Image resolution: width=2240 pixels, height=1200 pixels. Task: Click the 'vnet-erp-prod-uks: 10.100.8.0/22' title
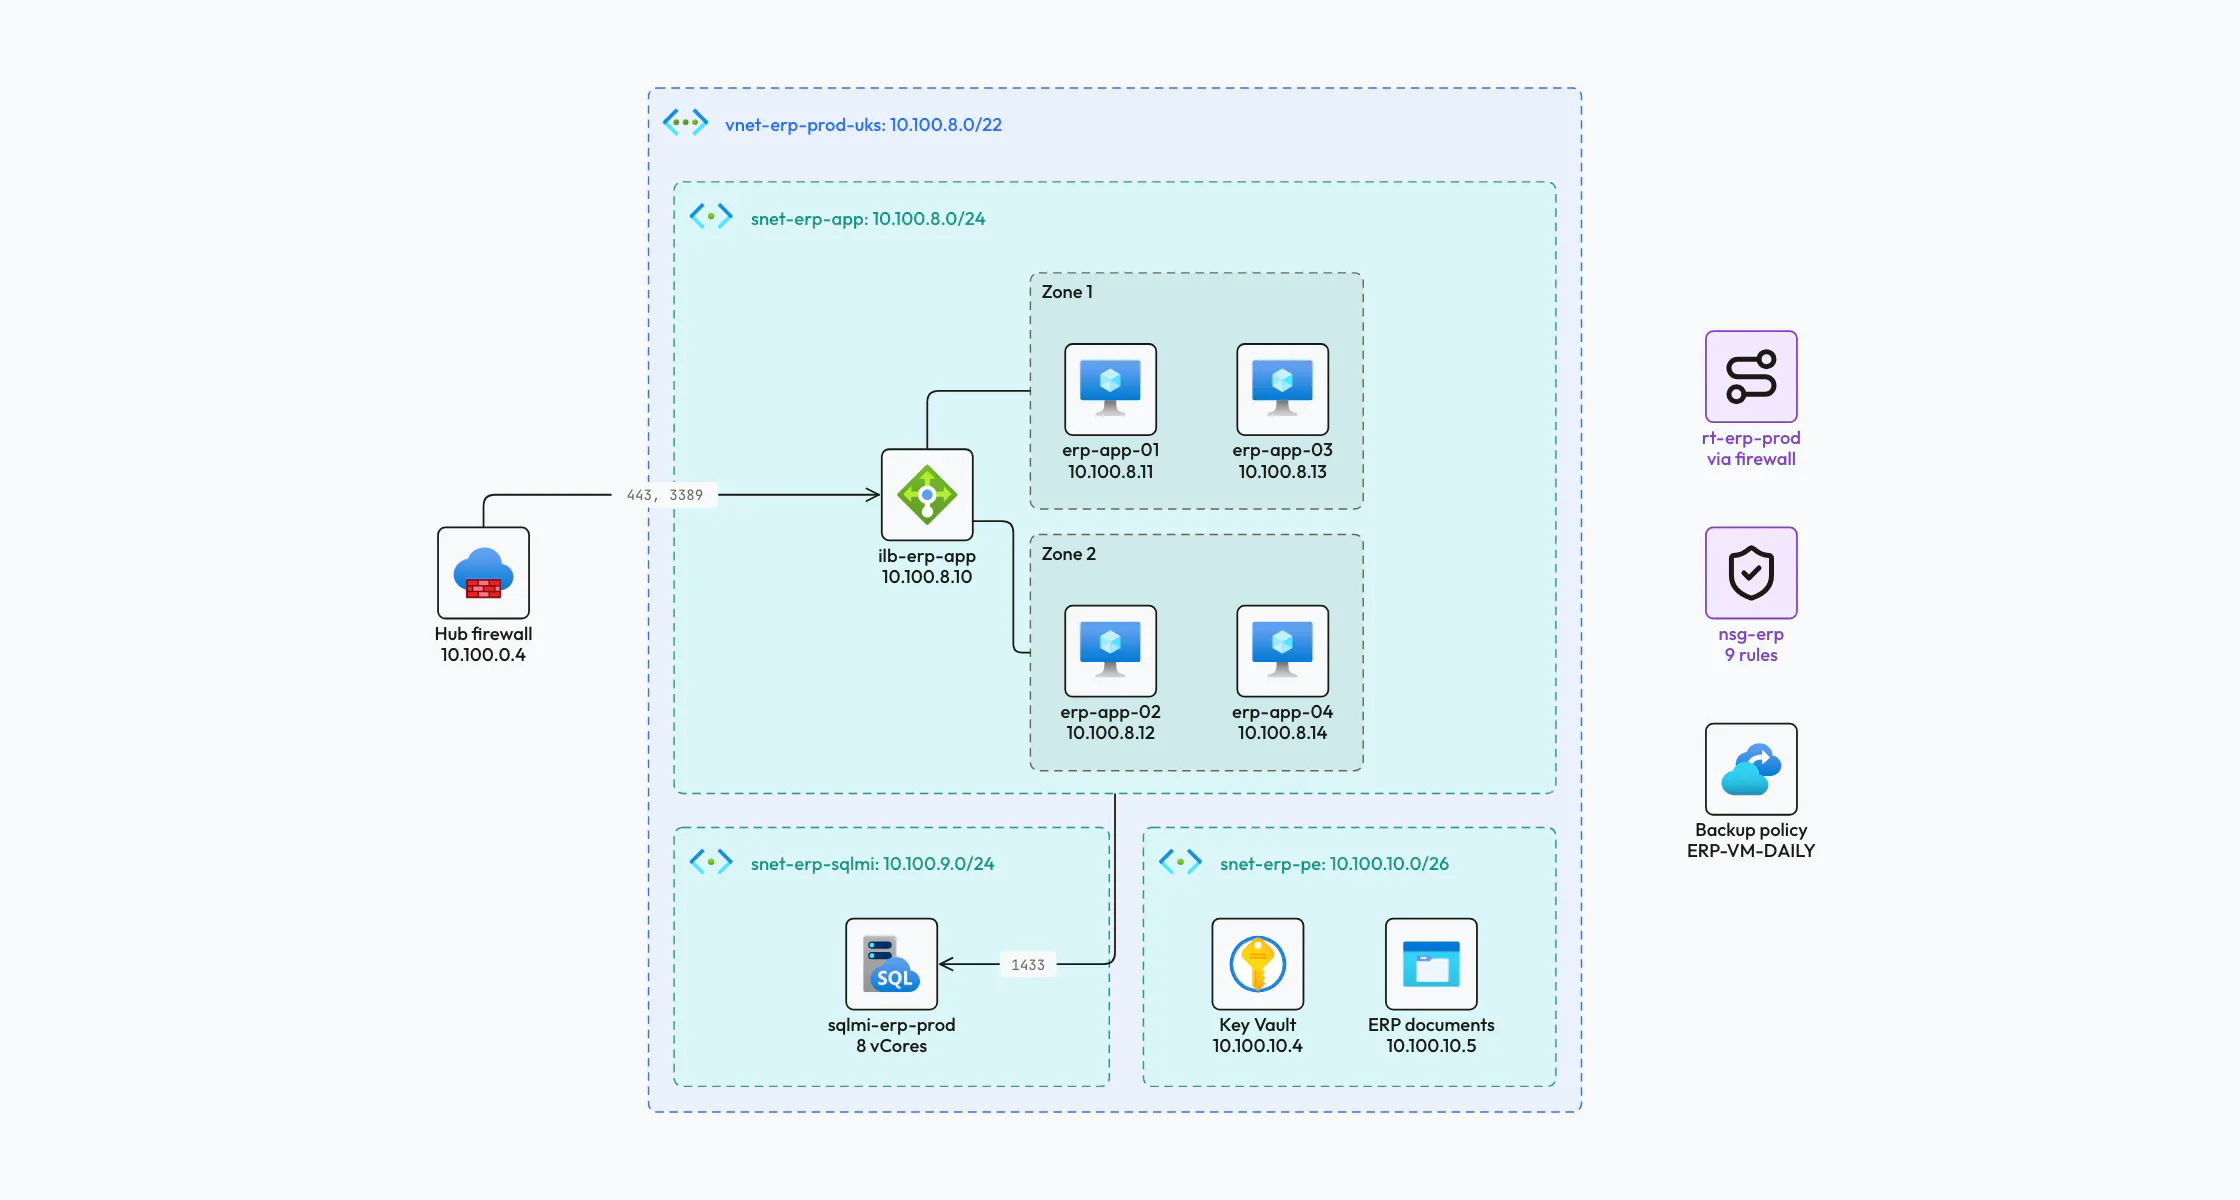click(x=863, y=125)
